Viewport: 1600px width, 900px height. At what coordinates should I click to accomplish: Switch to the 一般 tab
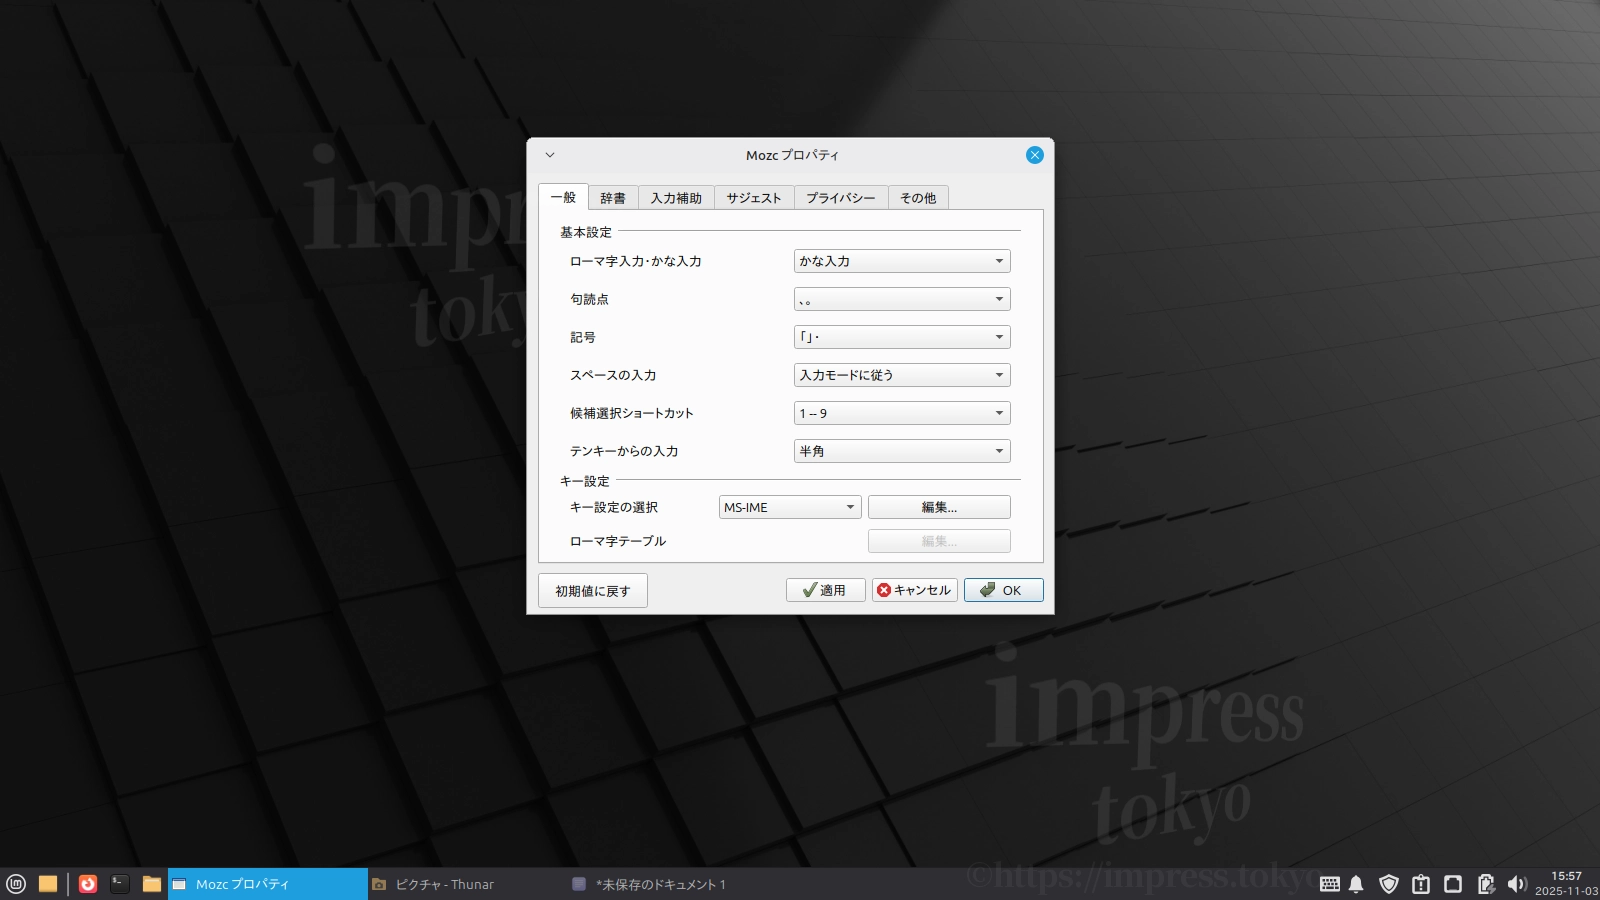coord(563,197)
